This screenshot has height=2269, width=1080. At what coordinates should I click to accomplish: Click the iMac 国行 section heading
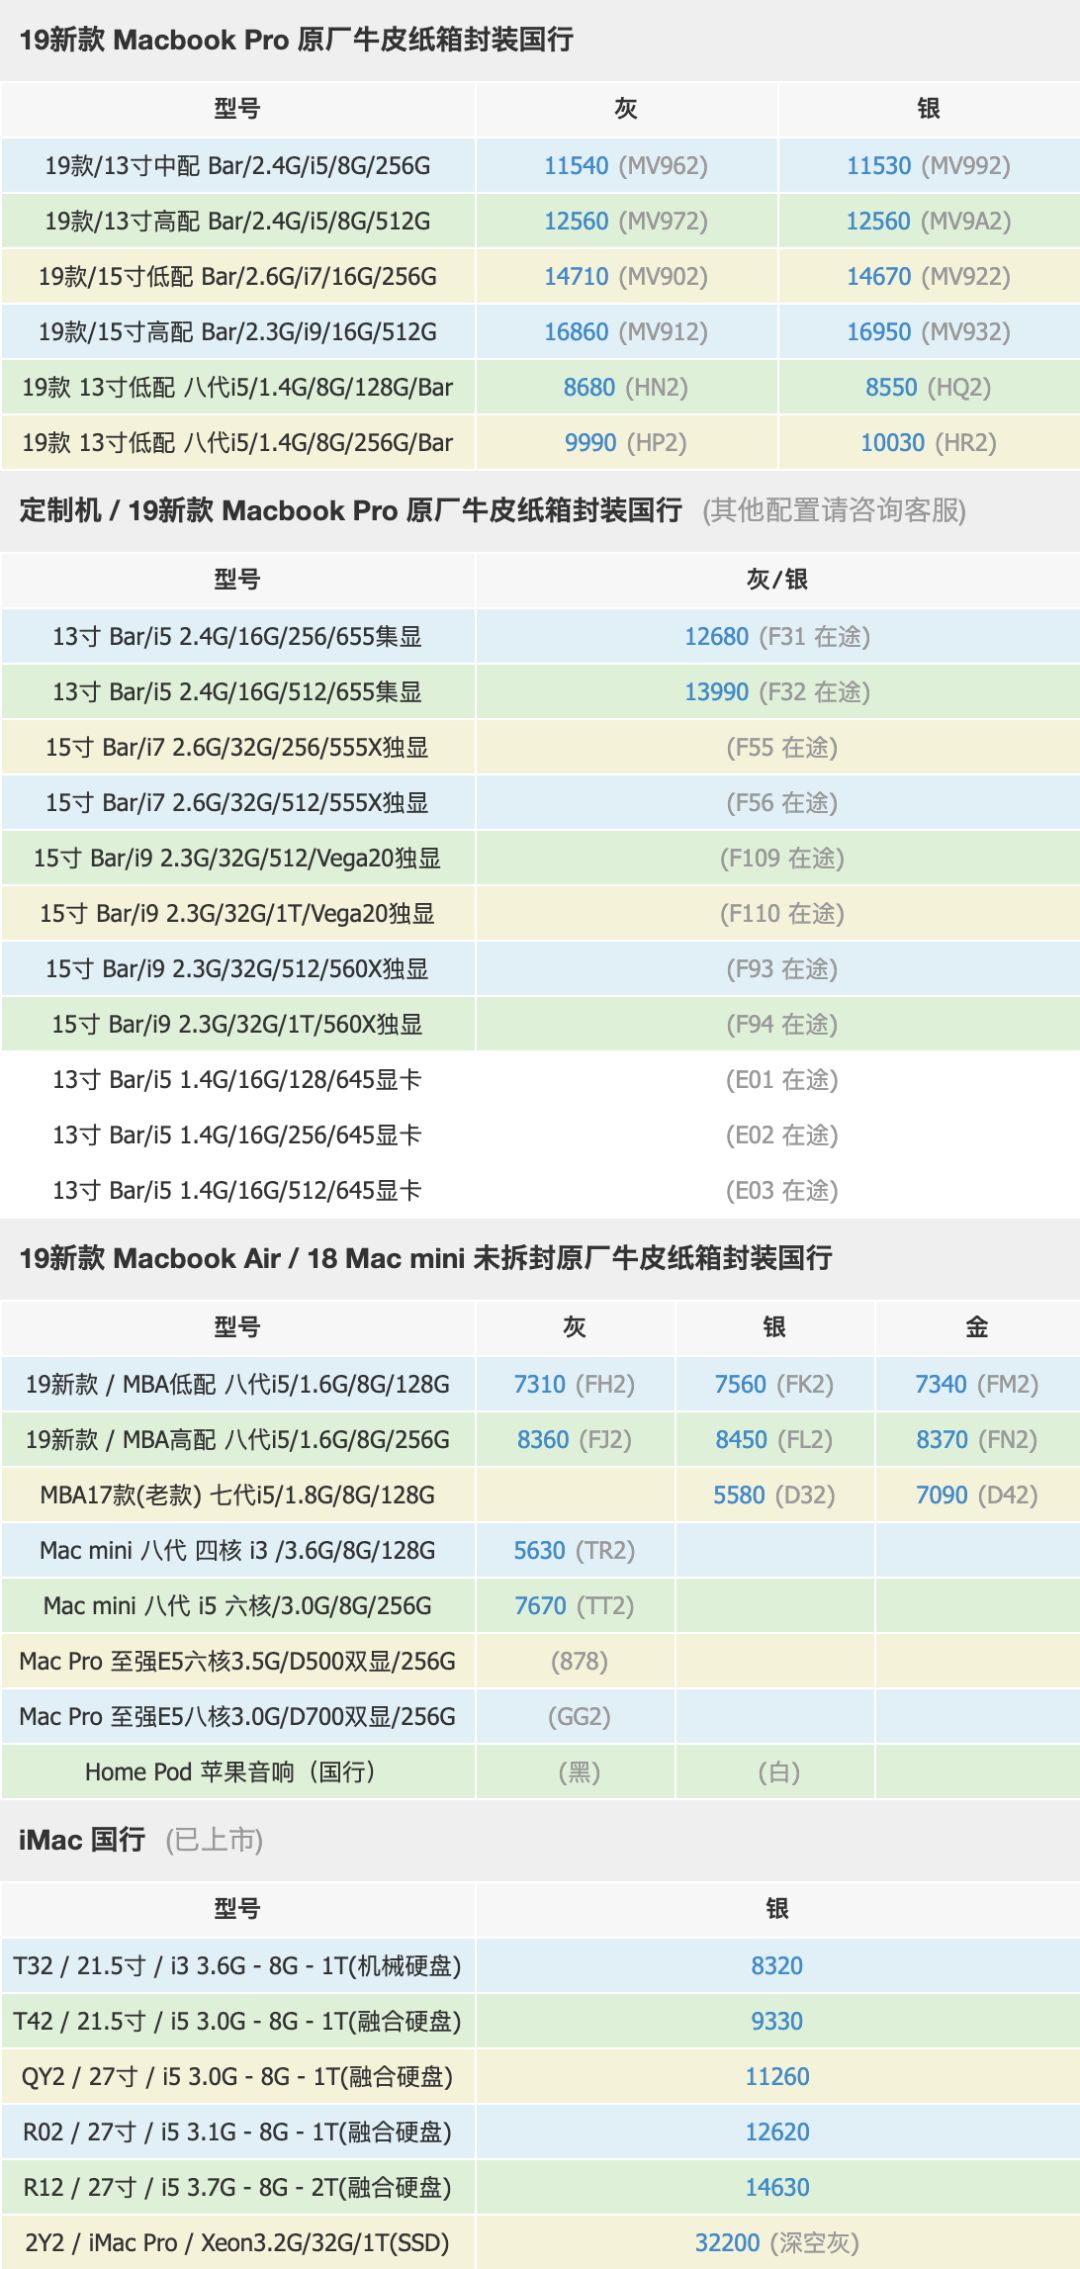82,1840
